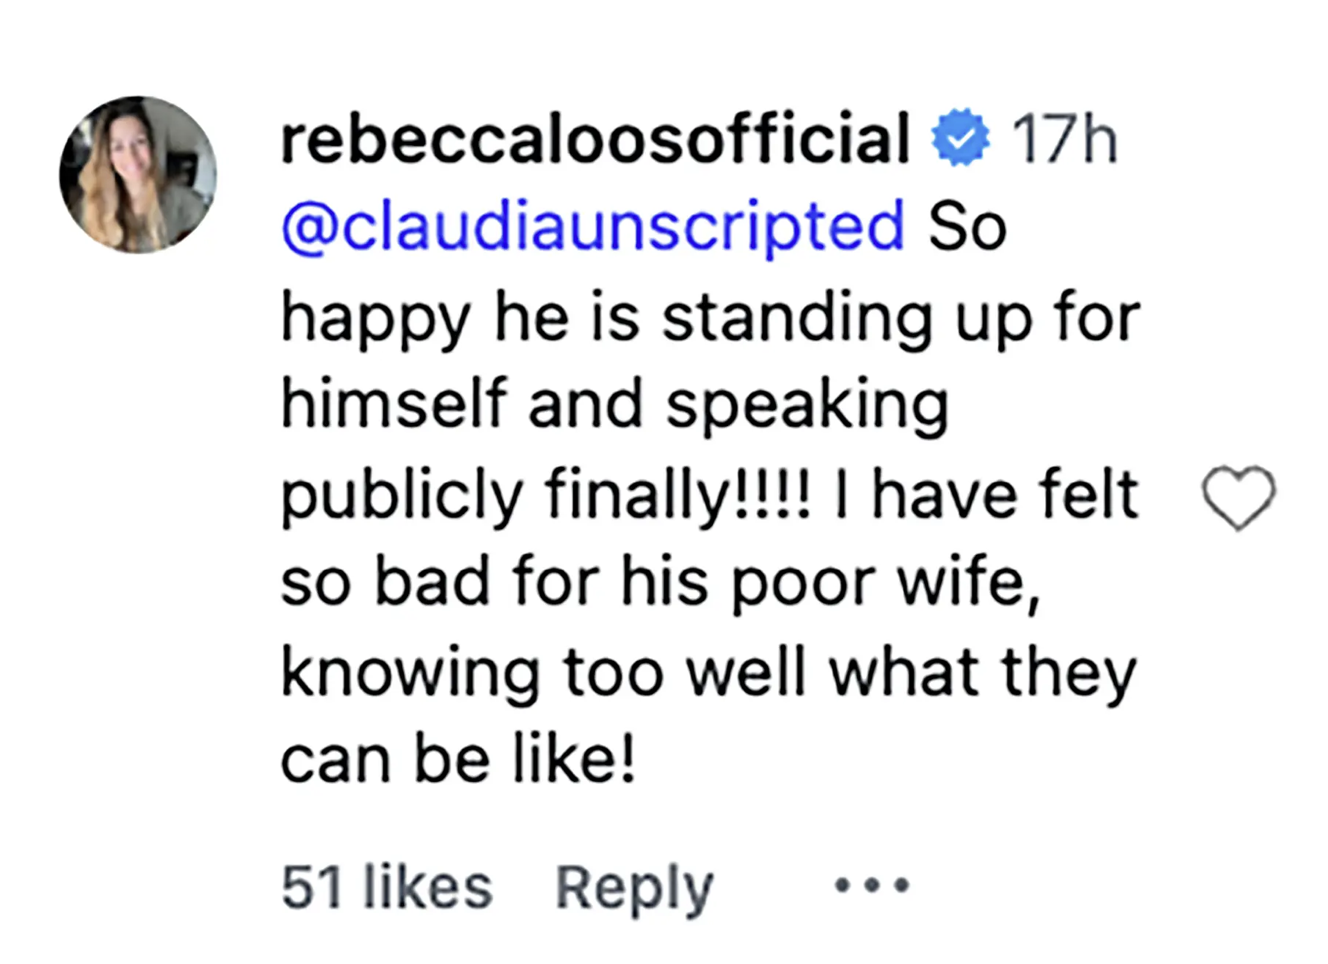Like the comment with the heart icon

click(1238, 497)
